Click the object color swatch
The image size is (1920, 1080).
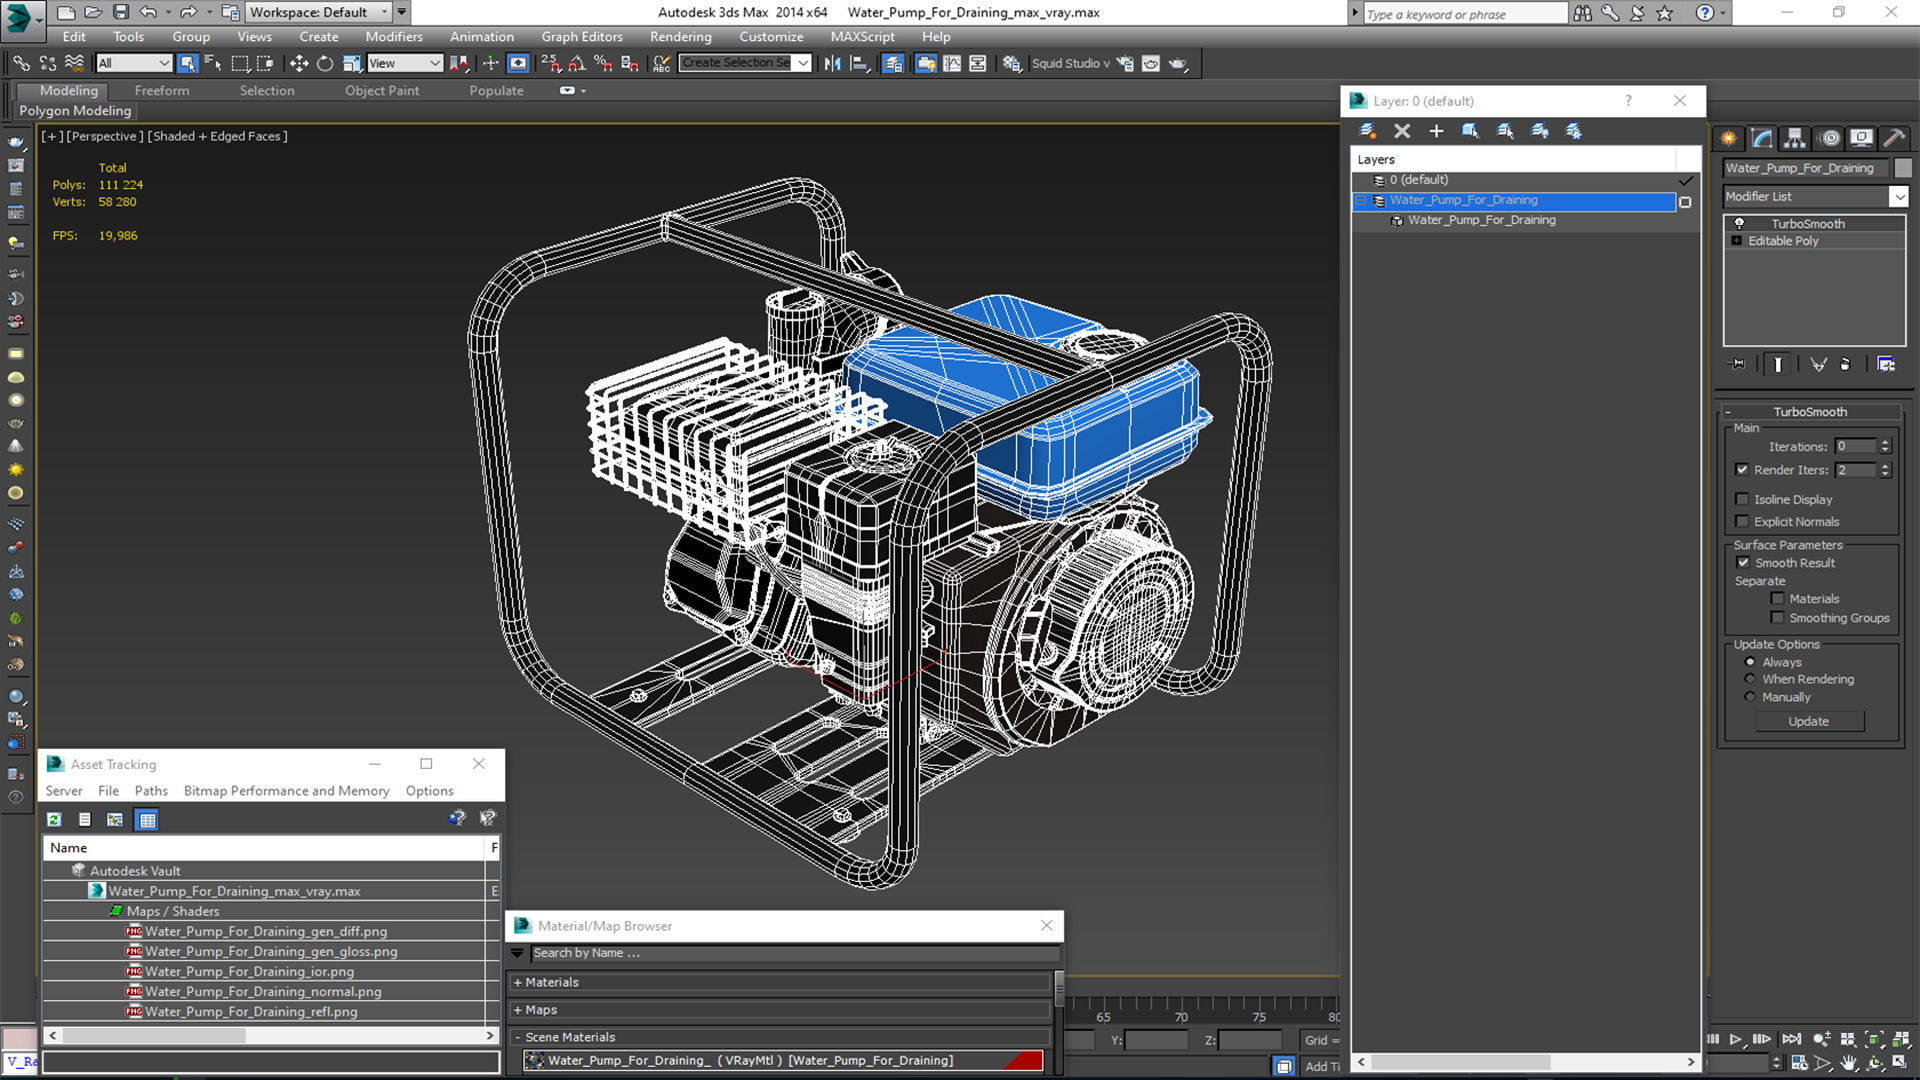pos(1903,168)
